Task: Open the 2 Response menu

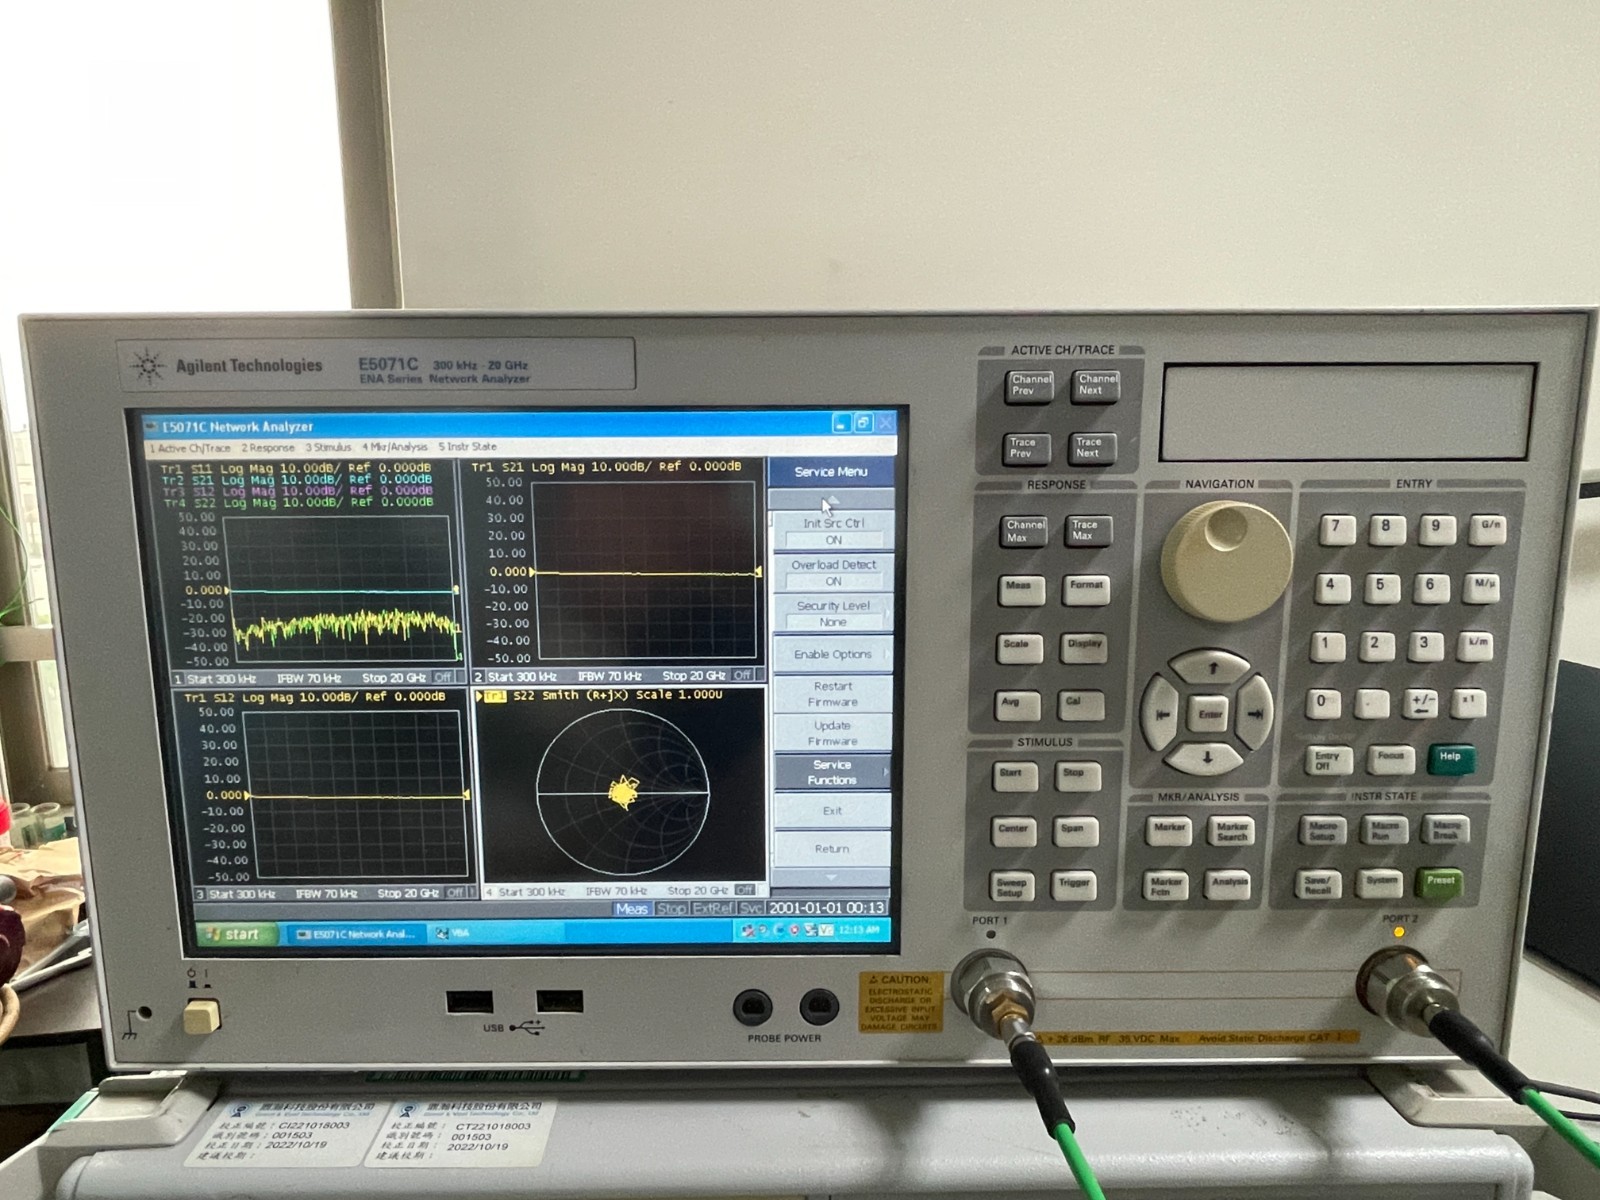Action: [267, 448]
